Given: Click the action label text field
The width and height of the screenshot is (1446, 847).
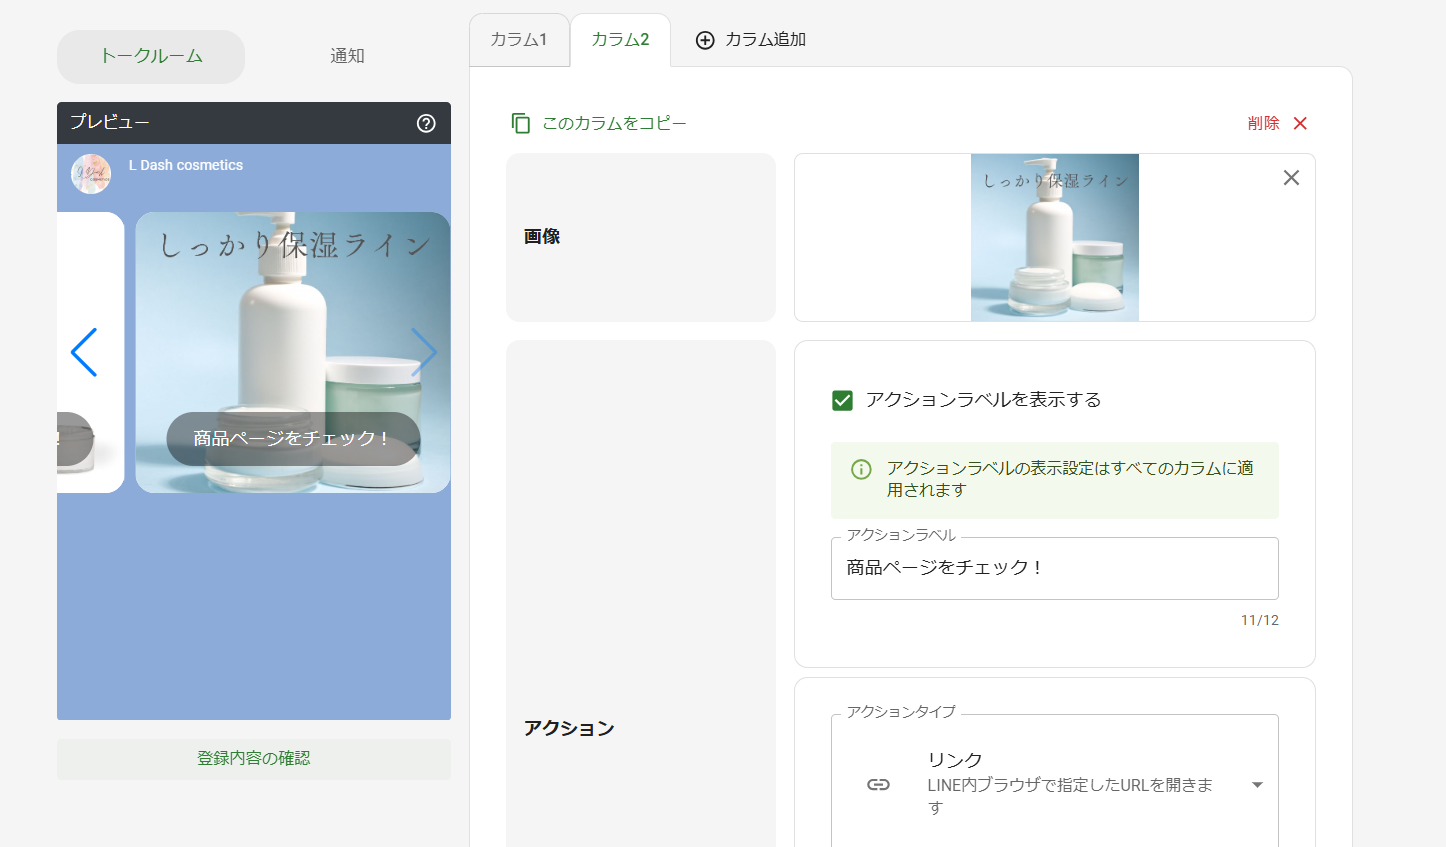Looking at the screenshot, I should (x=1054, y=568).
